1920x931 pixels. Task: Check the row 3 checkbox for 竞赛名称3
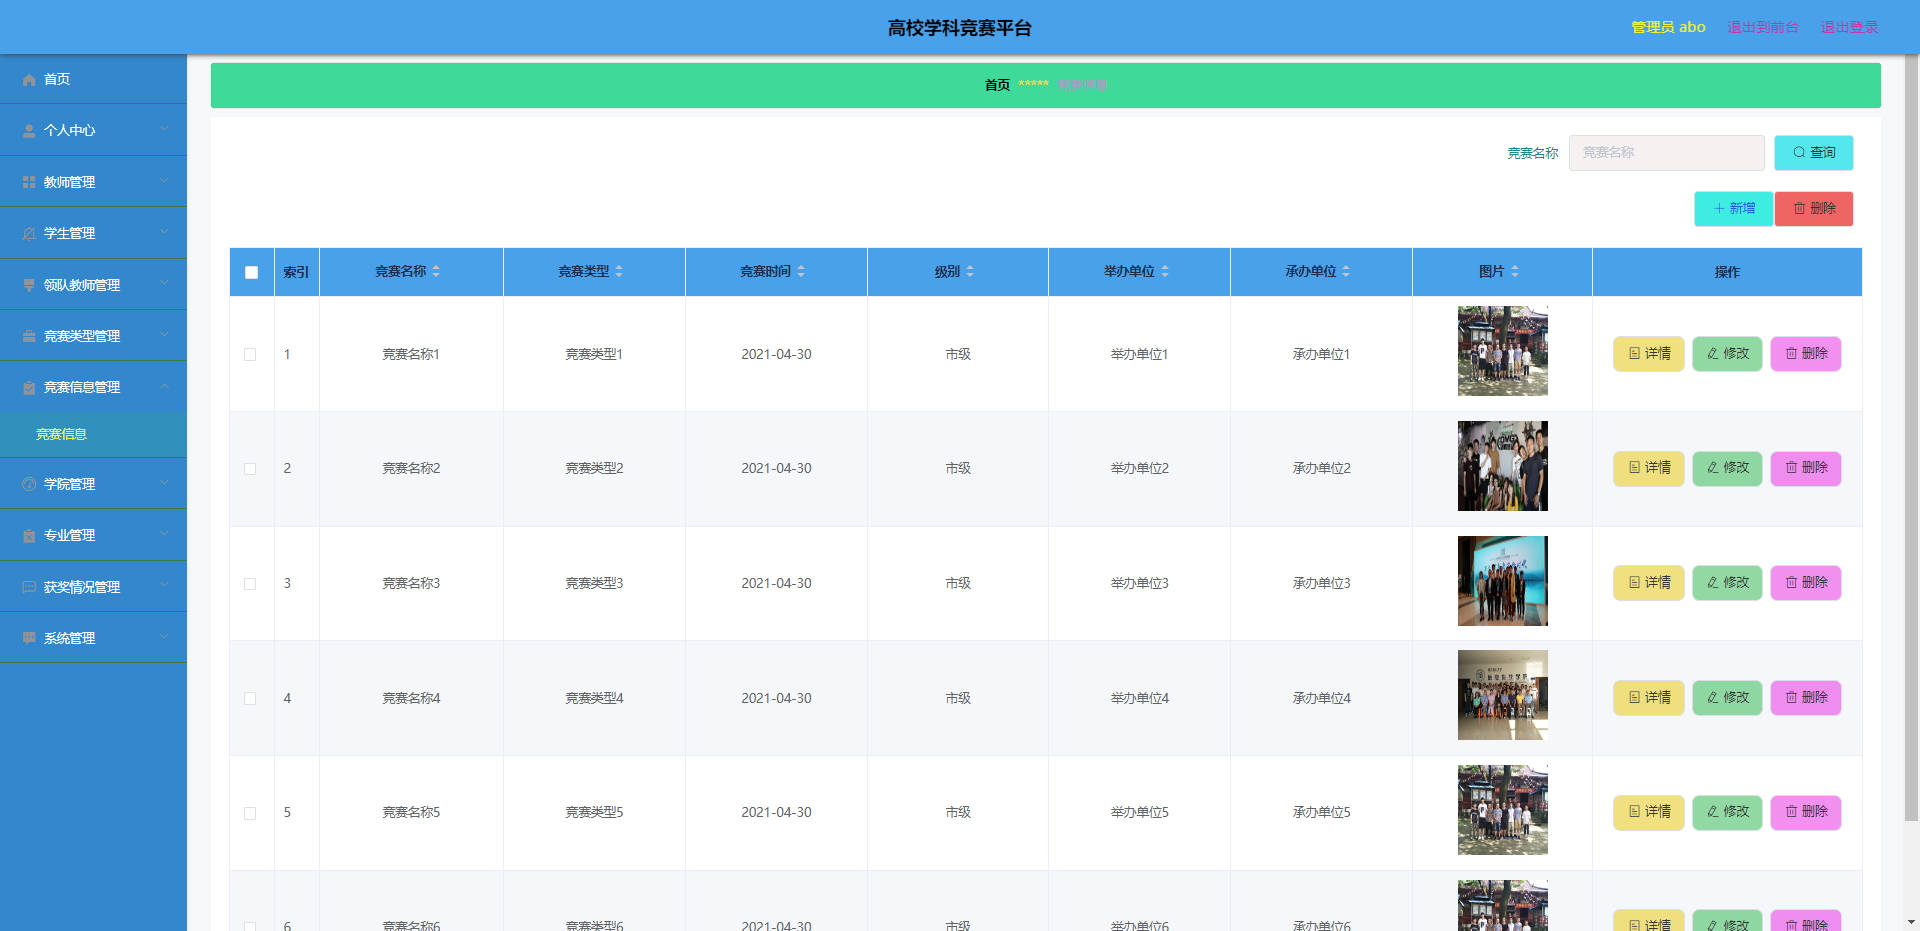[x=250, y=584]
